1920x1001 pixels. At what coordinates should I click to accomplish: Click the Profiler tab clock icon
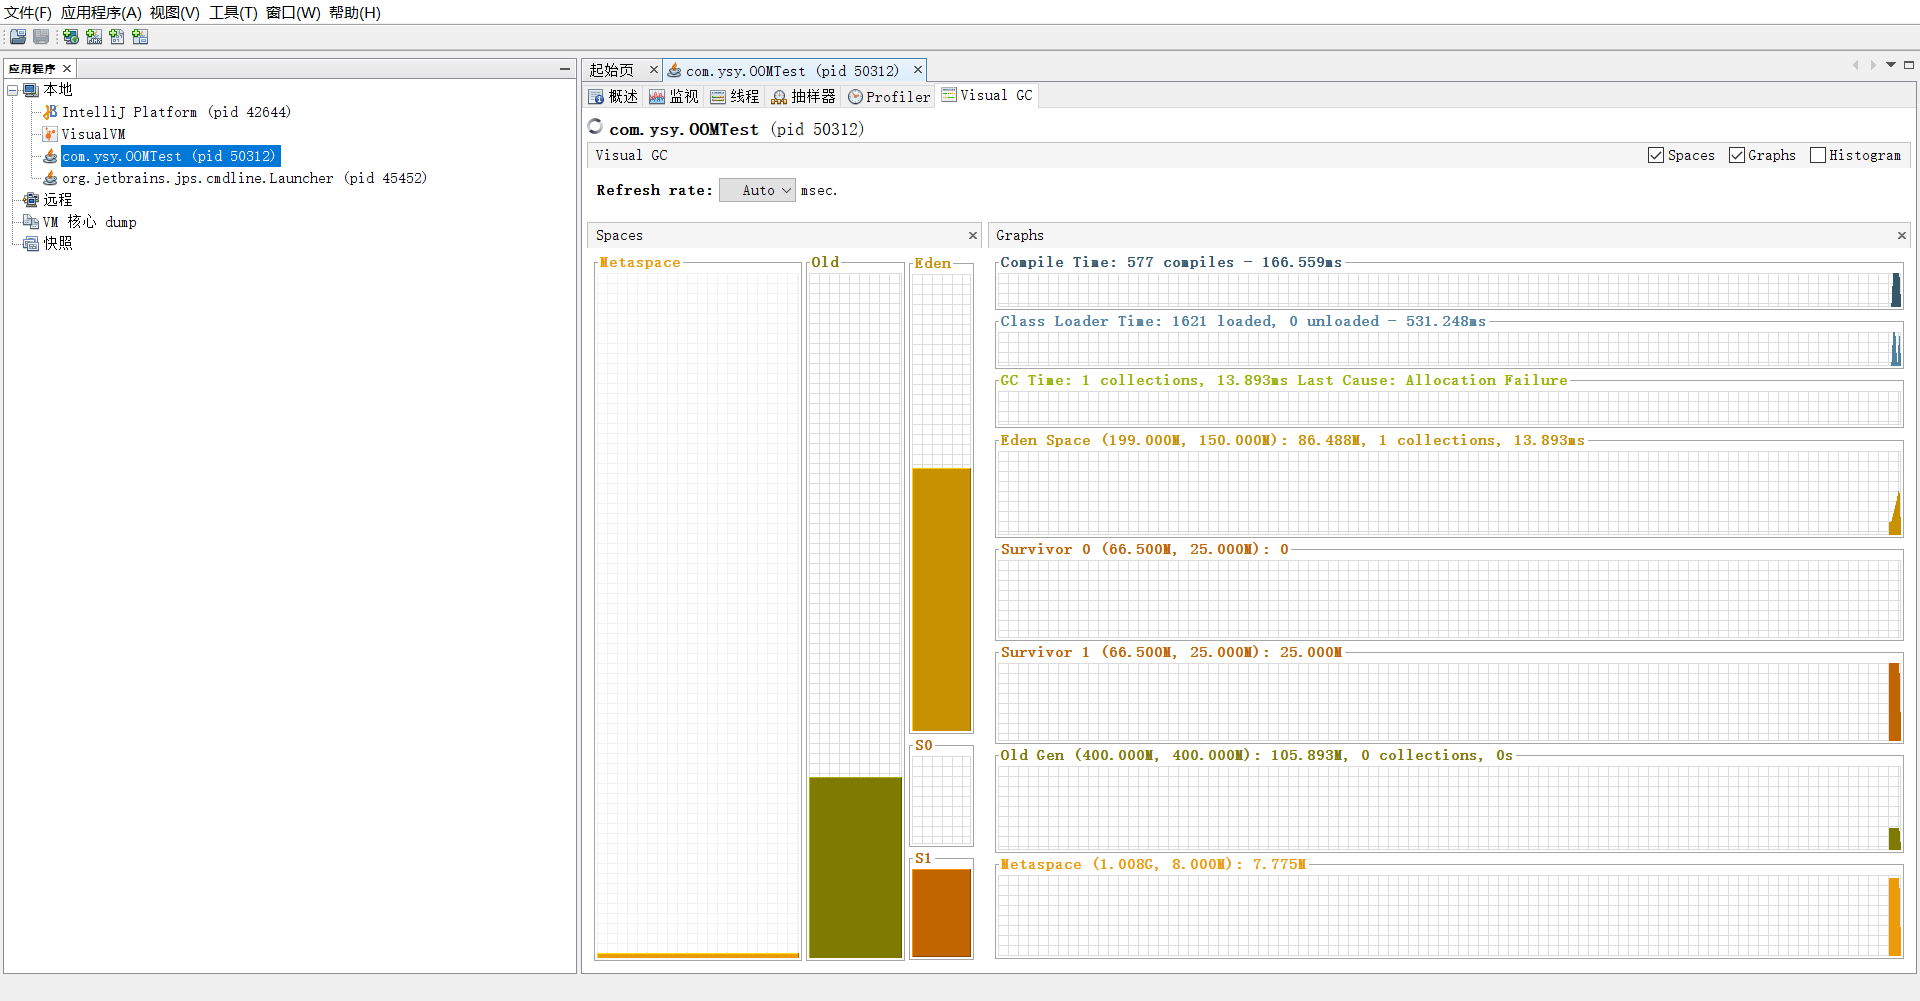855,97
